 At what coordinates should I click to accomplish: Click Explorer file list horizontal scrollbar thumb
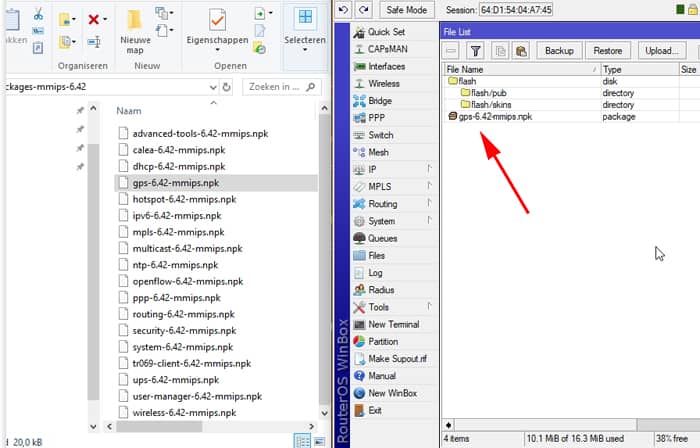159,427
